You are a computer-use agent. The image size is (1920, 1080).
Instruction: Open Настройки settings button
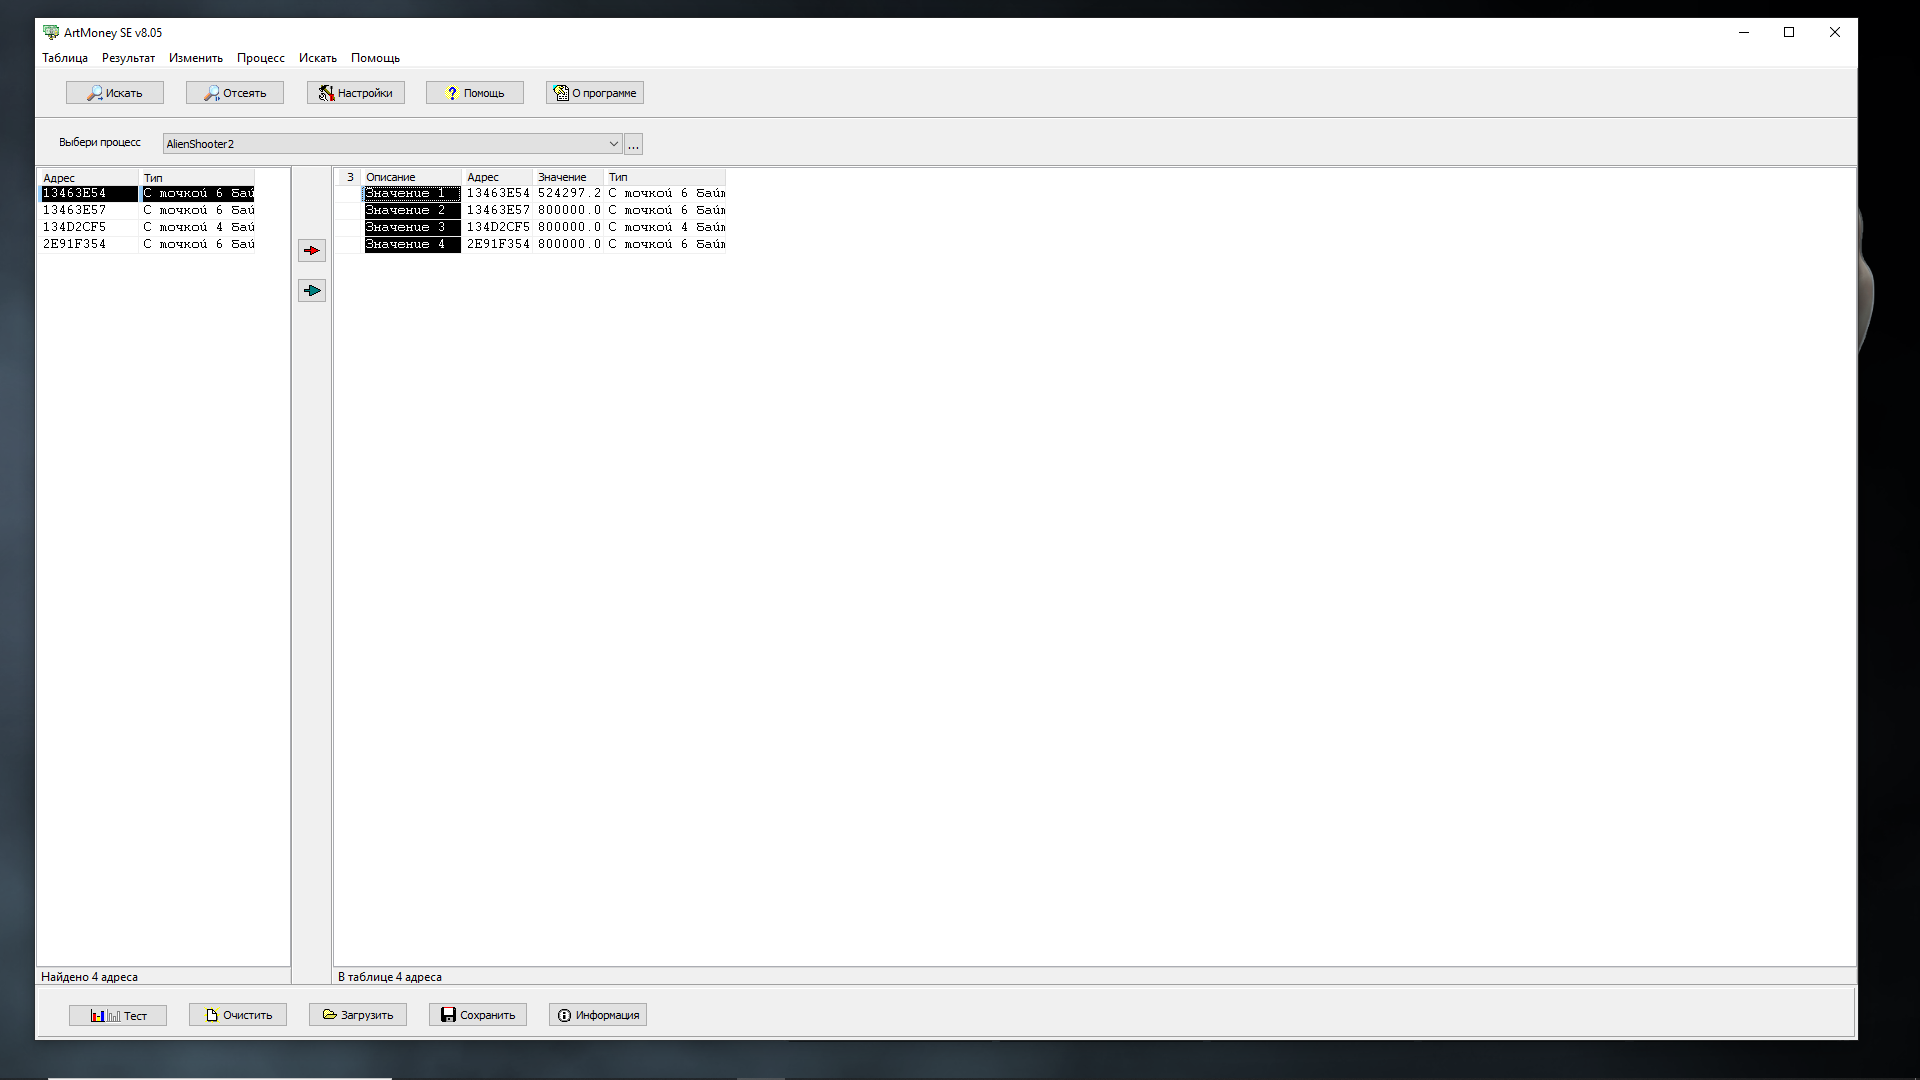(355, 93)
